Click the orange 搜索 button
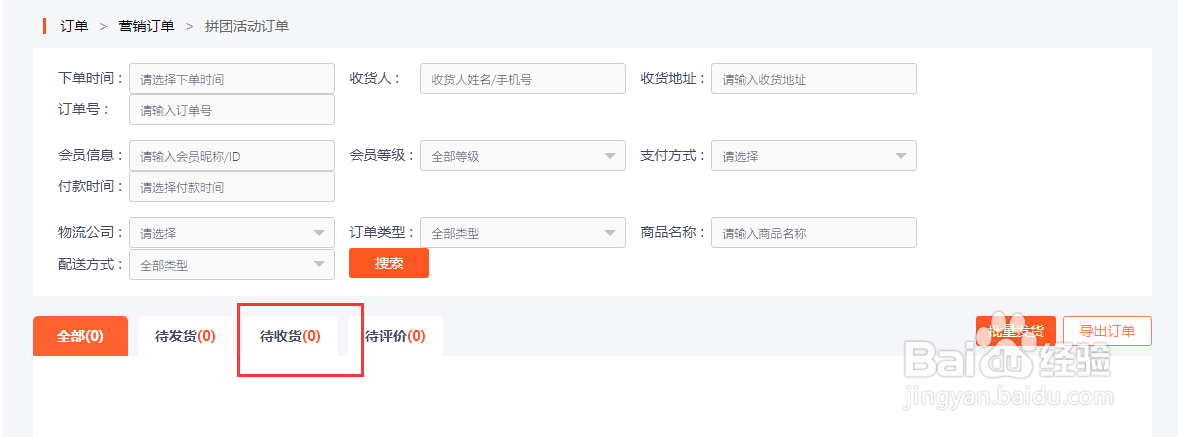This screenshot has width=1178, height=437. [388, 263]
